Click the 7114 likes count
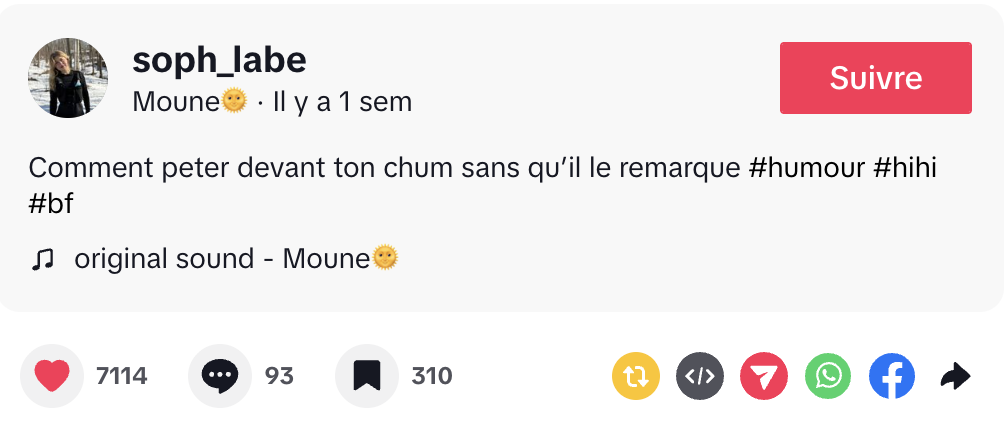Viewport: 1006px width, 430px height. pos(122,376)
